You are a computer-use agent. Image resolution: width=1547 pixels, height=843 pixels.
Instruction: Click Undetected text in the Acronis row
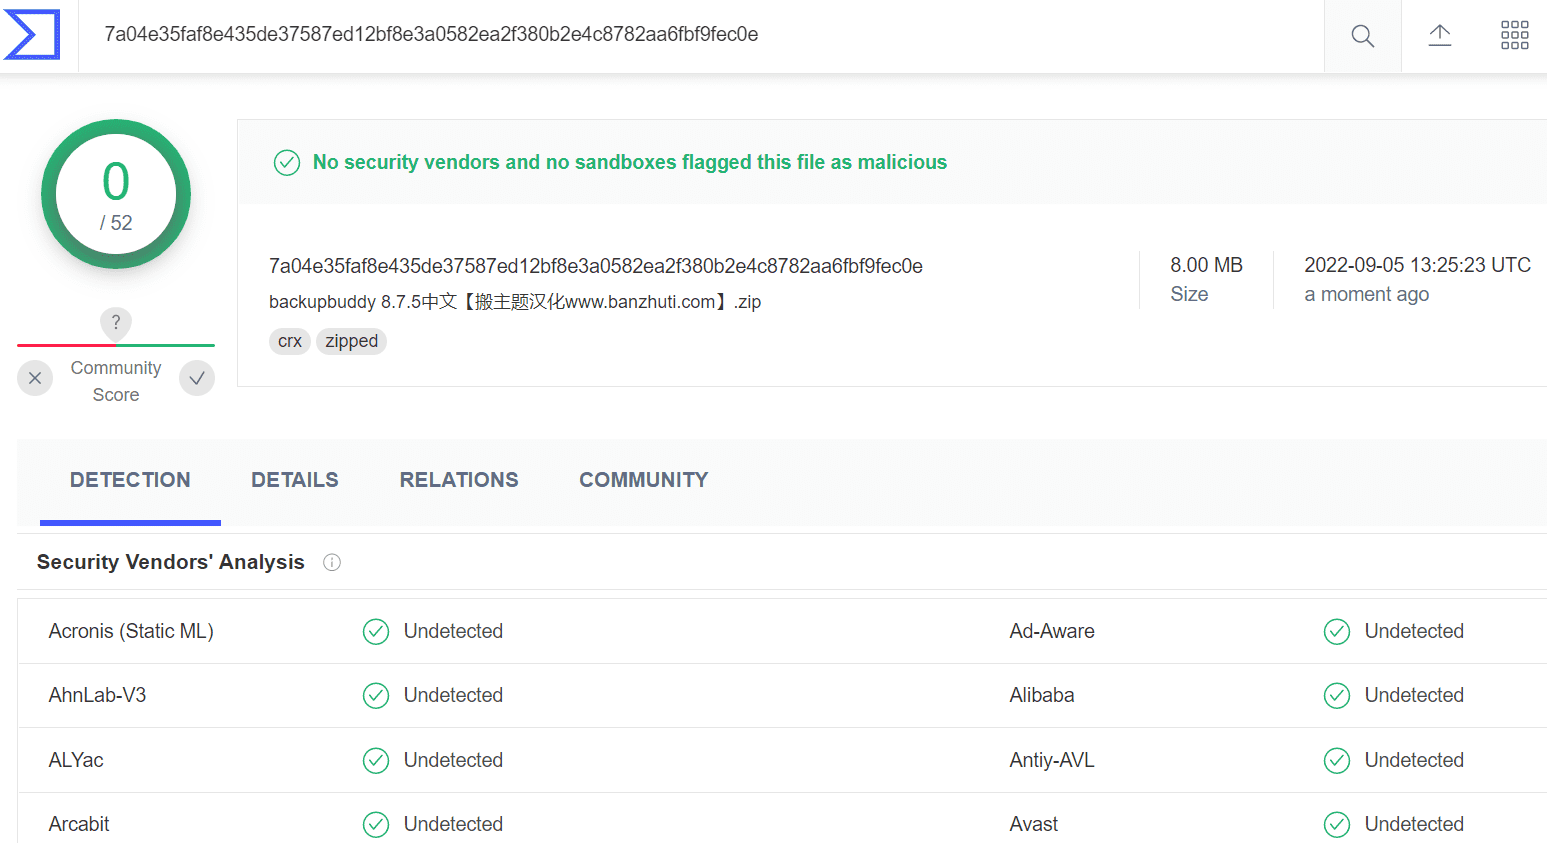(x=453, y=631)
